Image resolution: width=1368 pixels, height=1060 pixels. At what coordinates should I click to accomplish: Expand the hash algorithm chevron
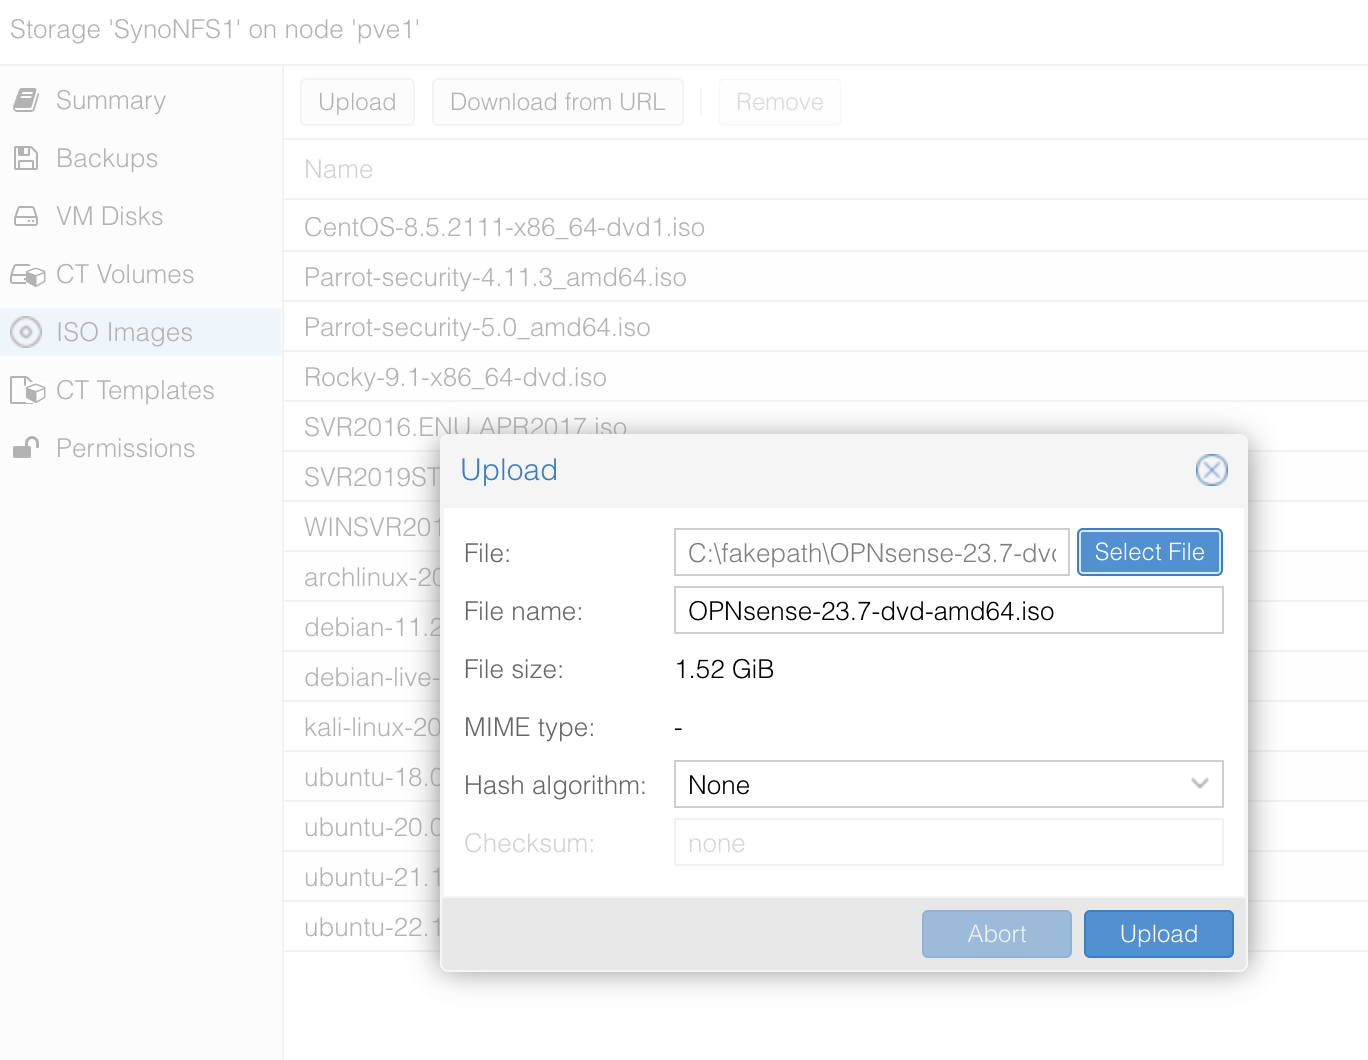1200,785
